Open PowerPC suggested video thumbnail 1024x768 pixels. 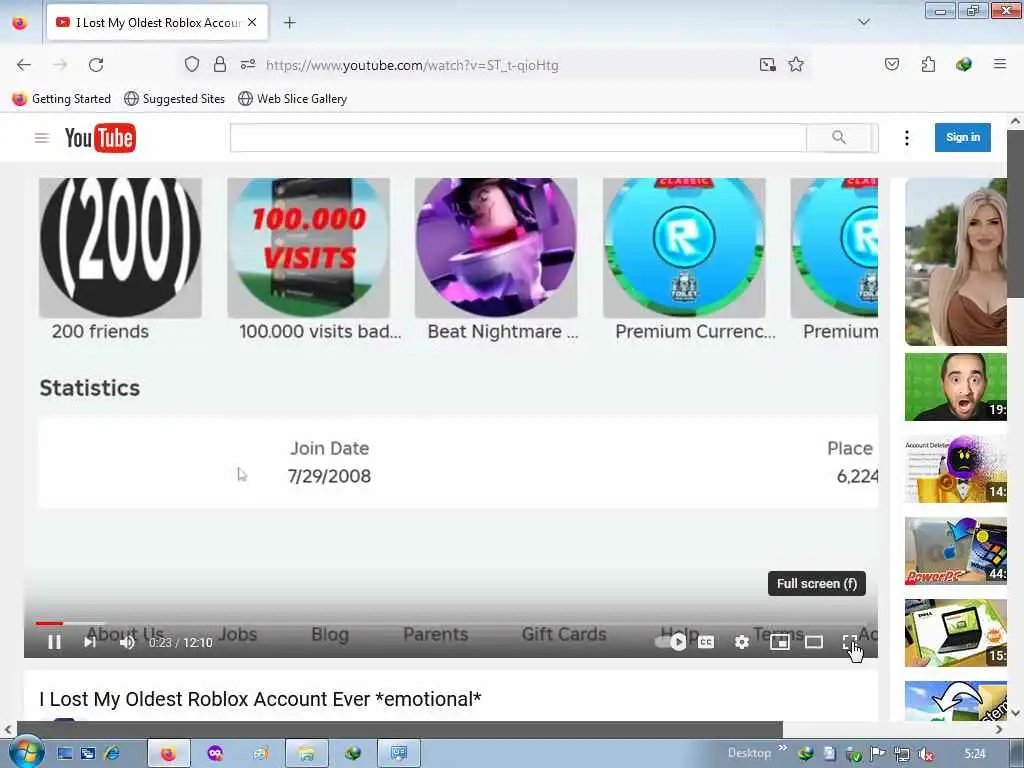click(955, 551)
